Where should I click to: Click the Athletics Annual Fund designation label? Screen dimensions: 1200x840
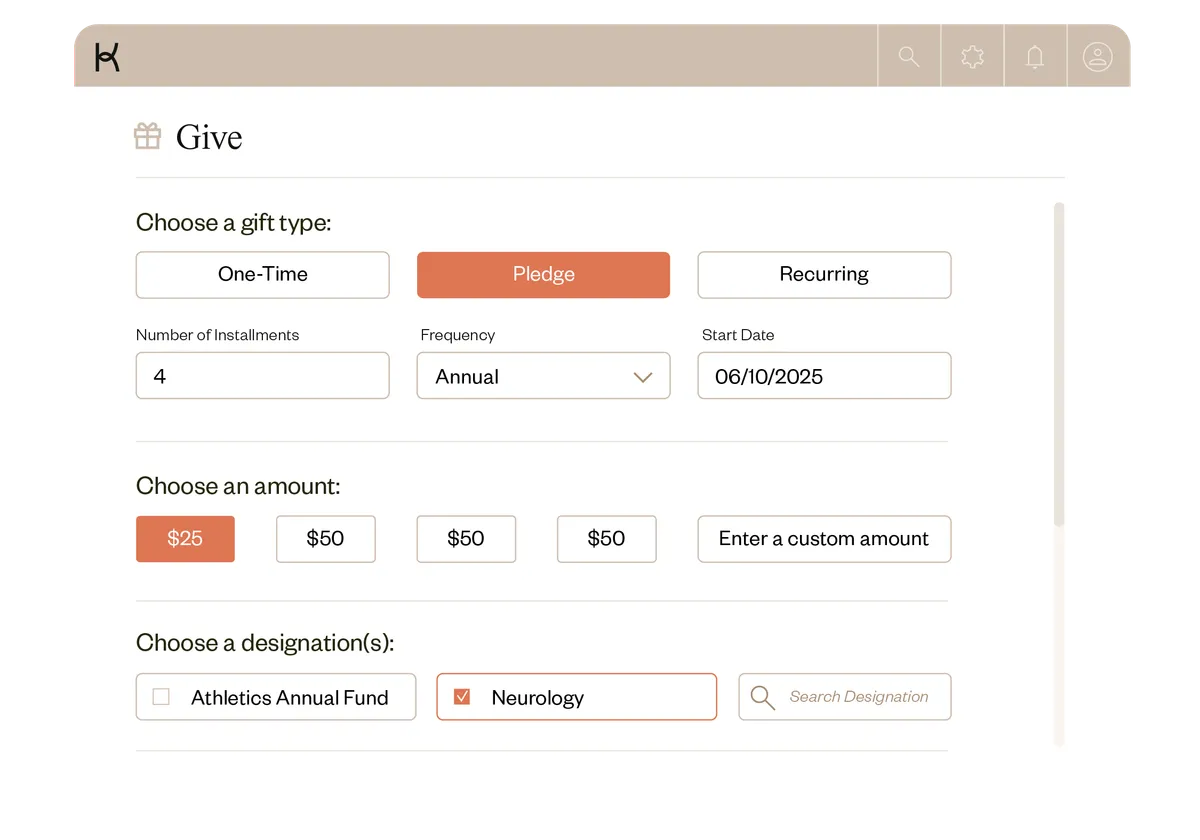coord(290,698)
